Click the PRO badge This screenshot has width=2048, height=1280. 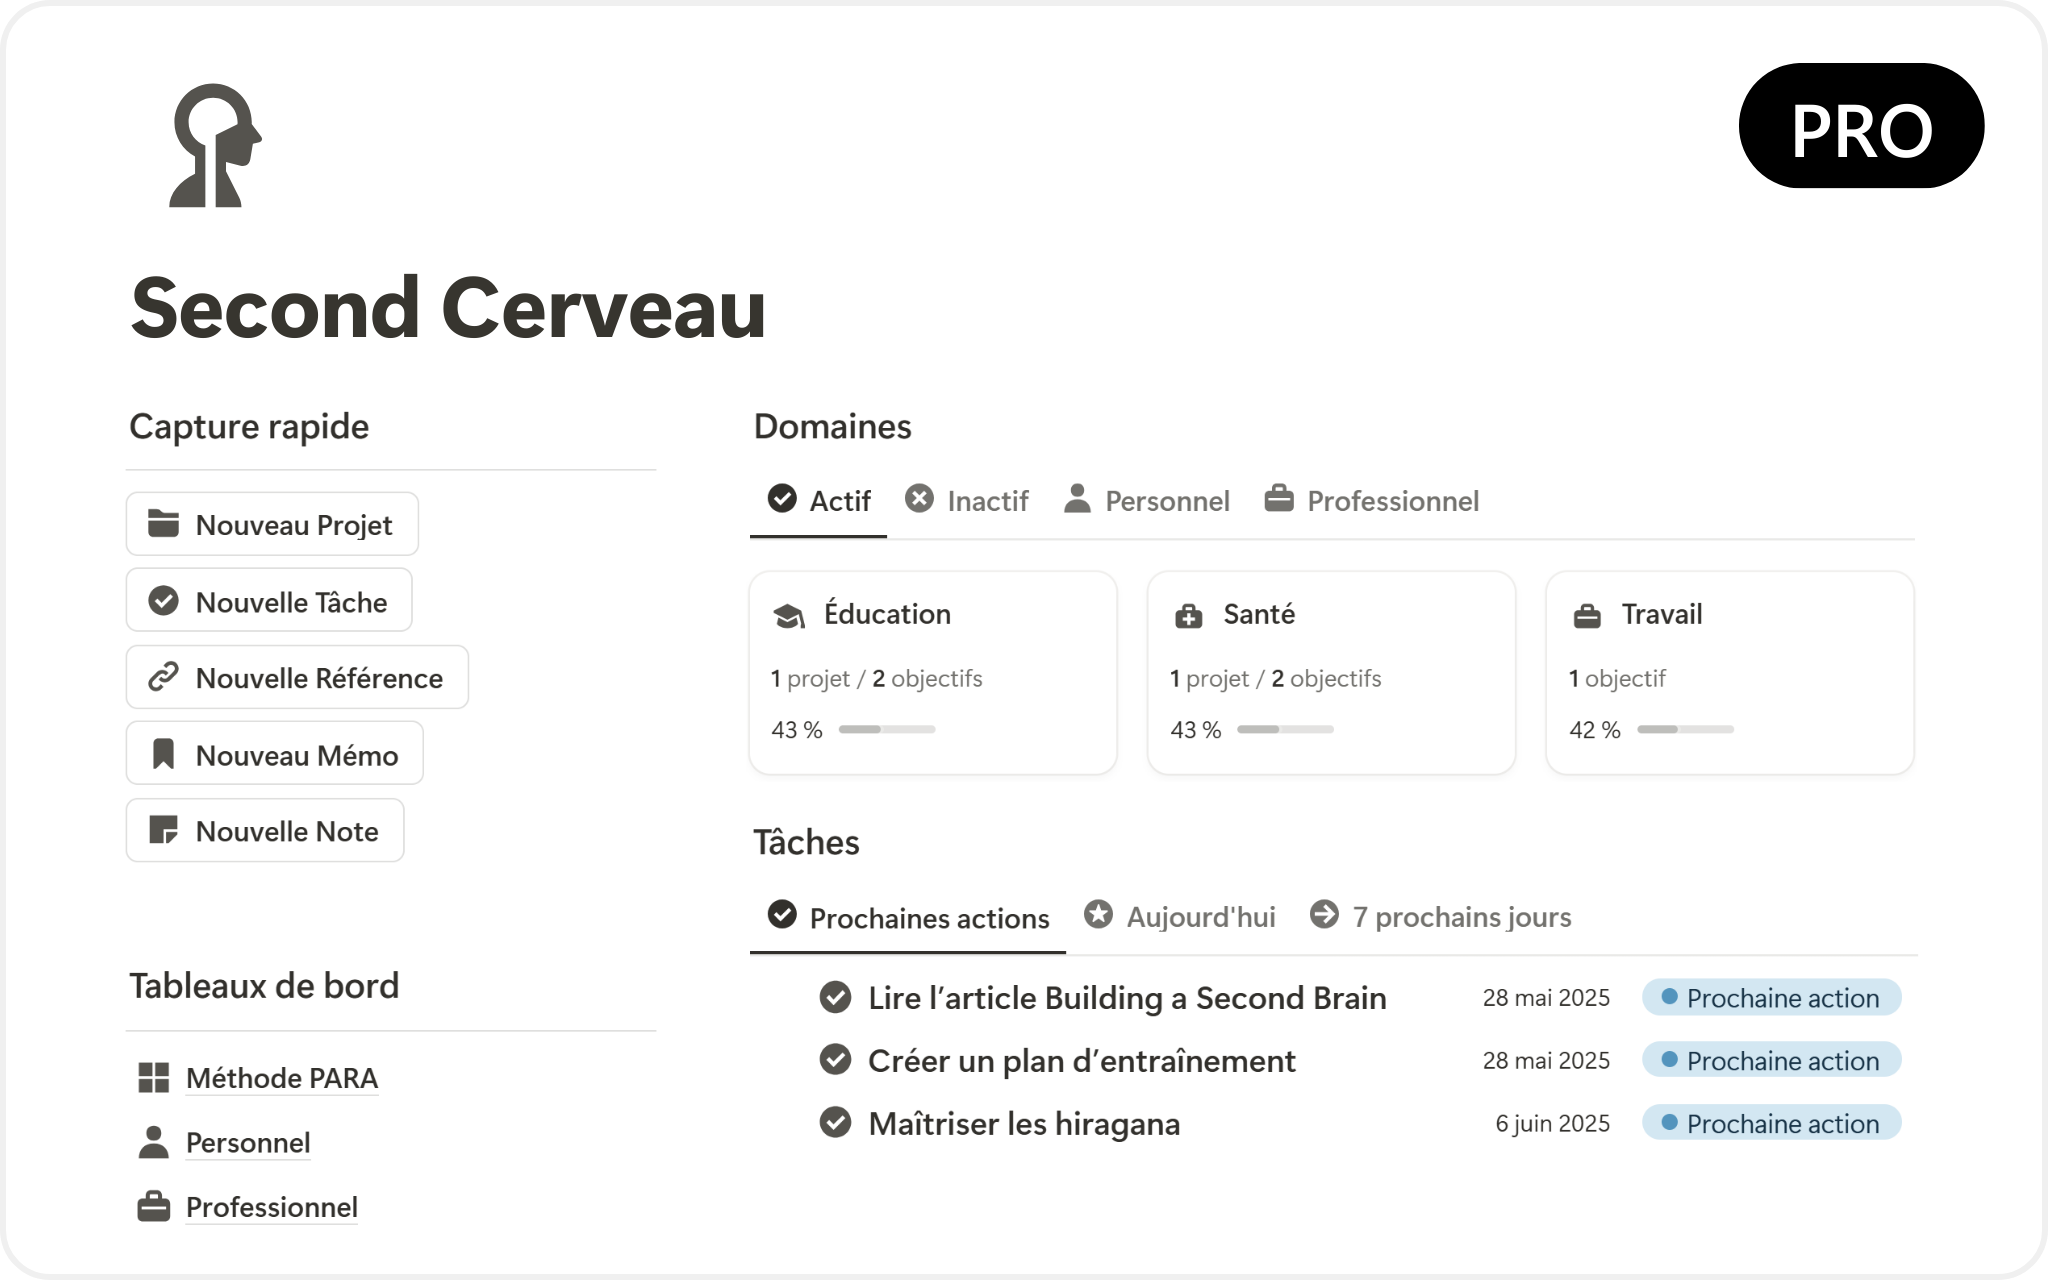pos(1861,126)
